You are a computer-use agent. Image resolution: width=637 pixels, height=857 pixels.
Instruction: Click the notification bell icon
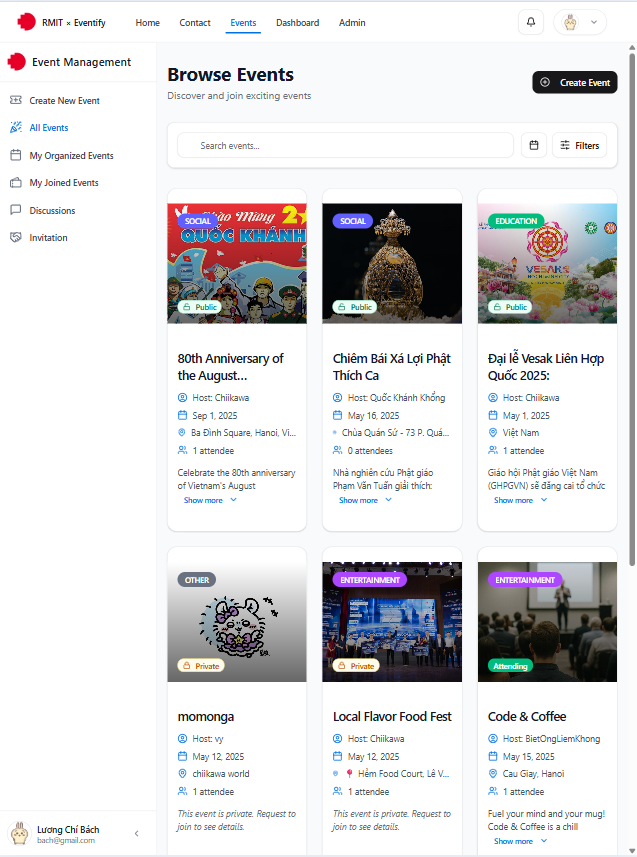click(x=531, y=22)
